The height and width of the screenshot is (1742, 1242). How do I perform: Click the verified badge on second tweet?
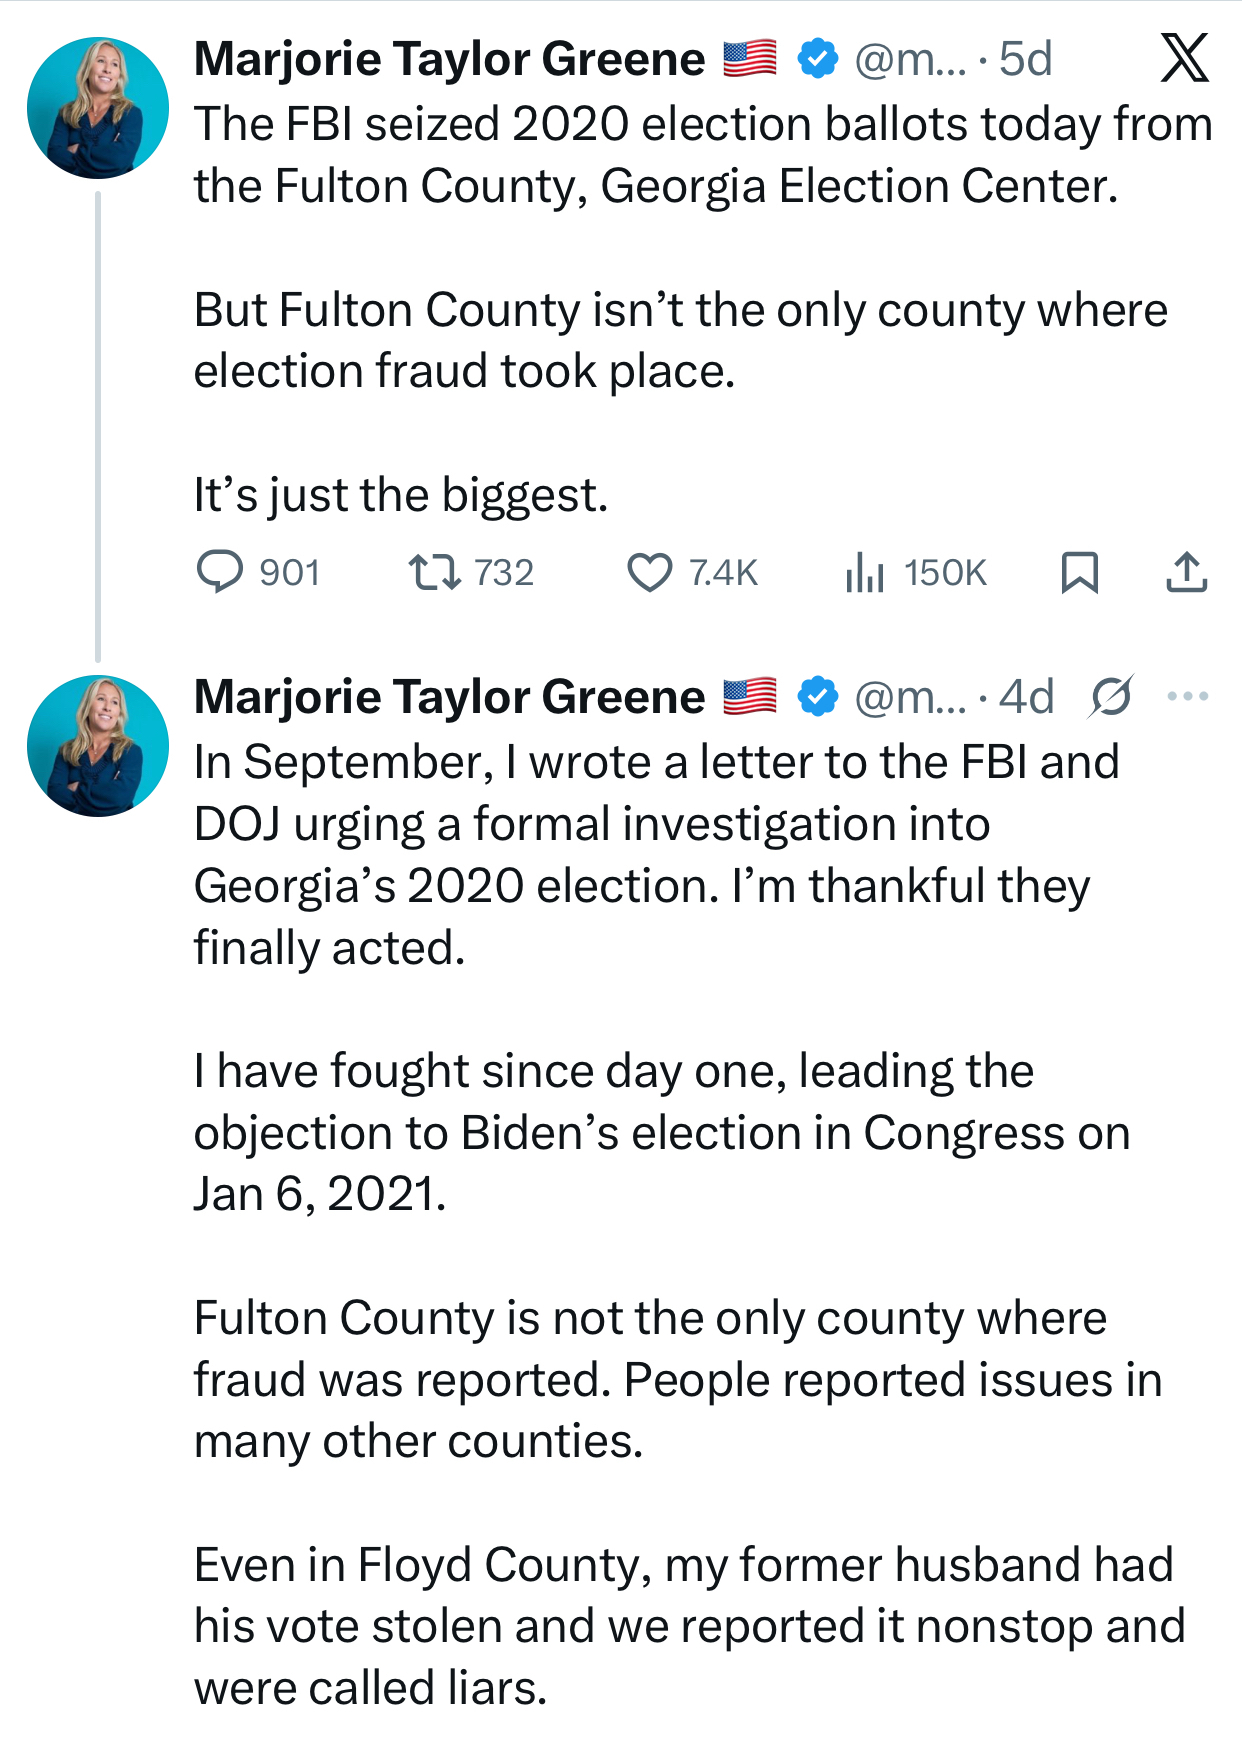point(817,697)
